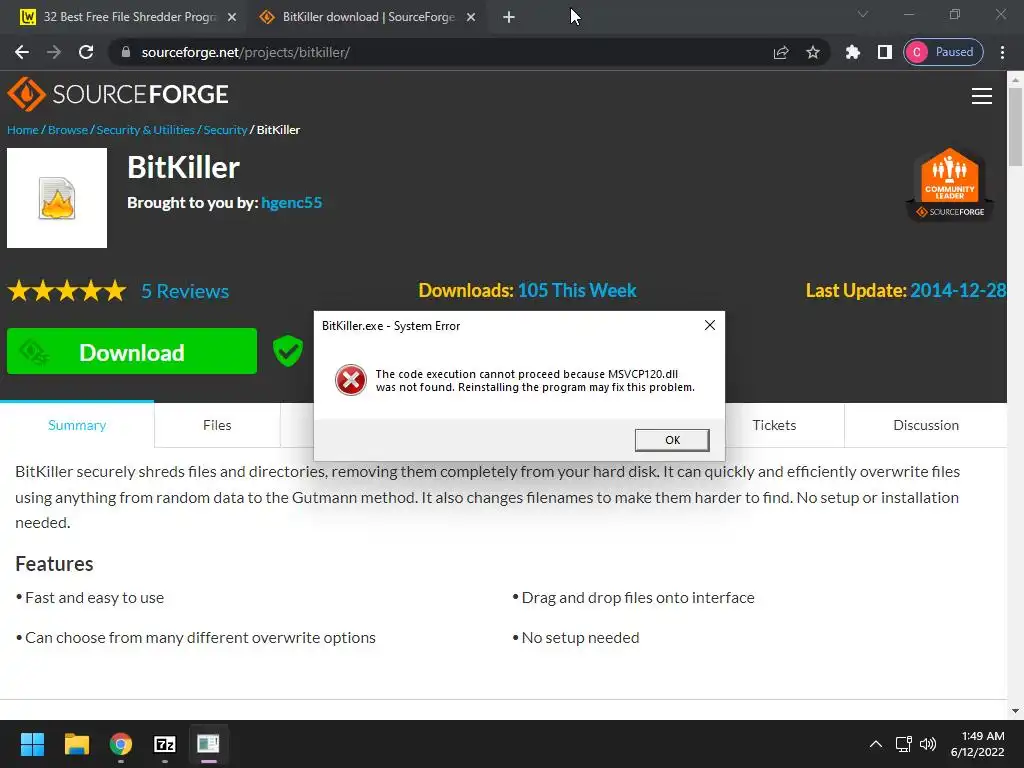Click the 105 This Week downloads link
Viewport: 1024px width, 768px height.
[577, 291]
